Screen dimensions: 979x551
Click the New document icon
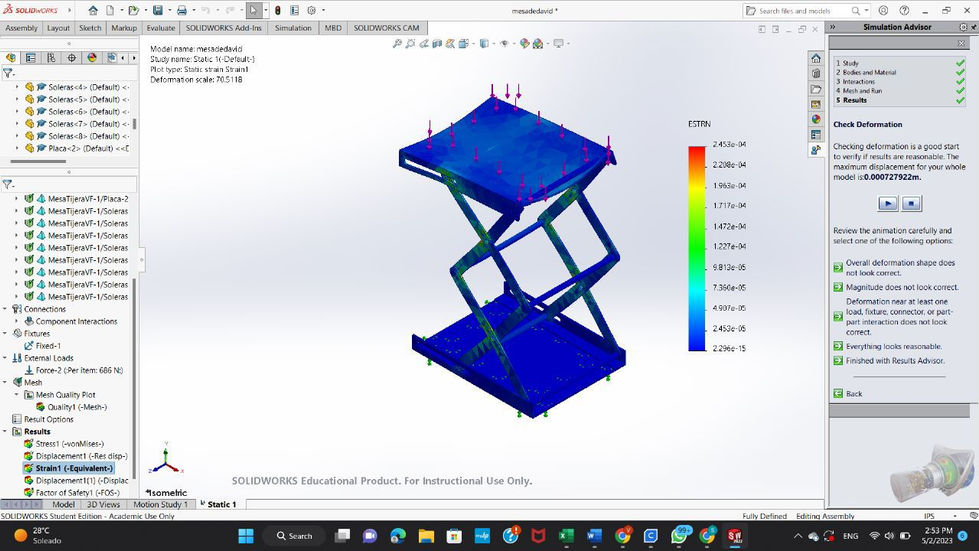(x=110, y=10)
